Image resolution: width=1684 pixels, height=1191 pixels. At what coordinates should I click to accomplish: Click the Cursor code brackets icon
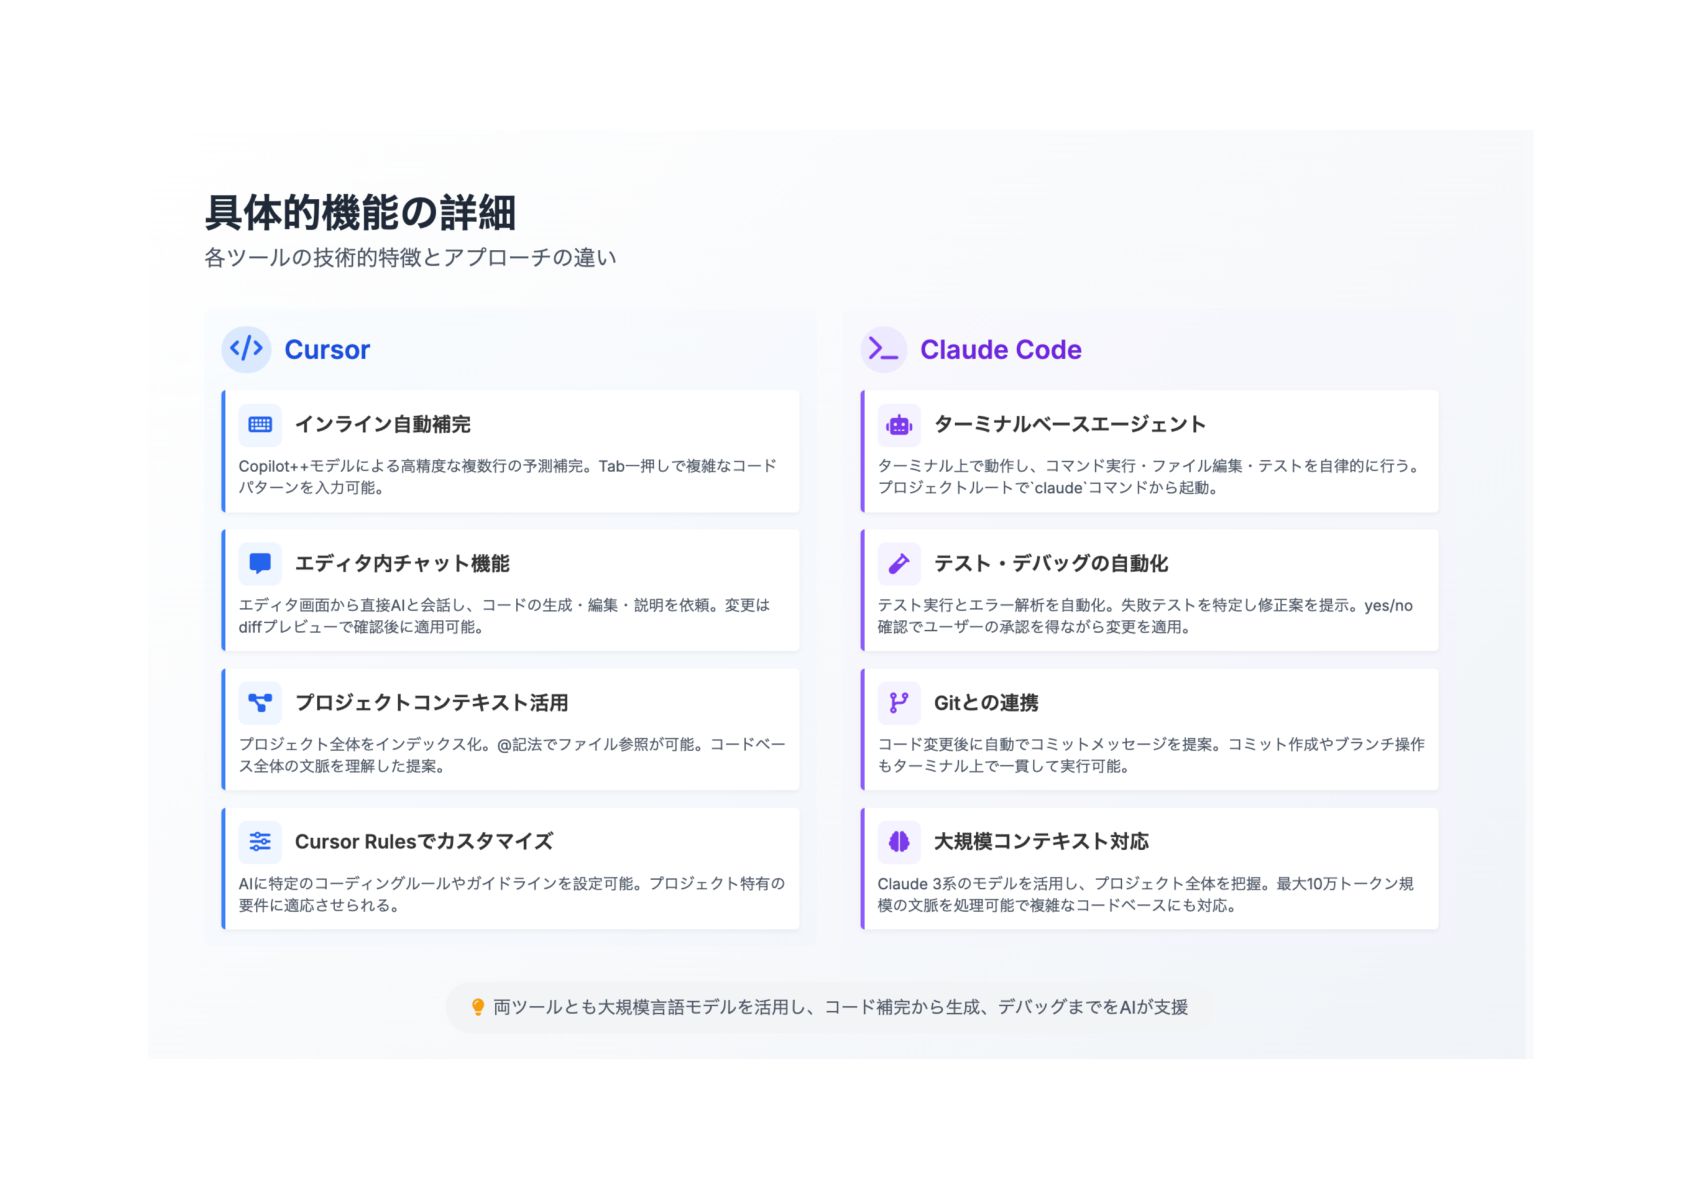point(246,349)
